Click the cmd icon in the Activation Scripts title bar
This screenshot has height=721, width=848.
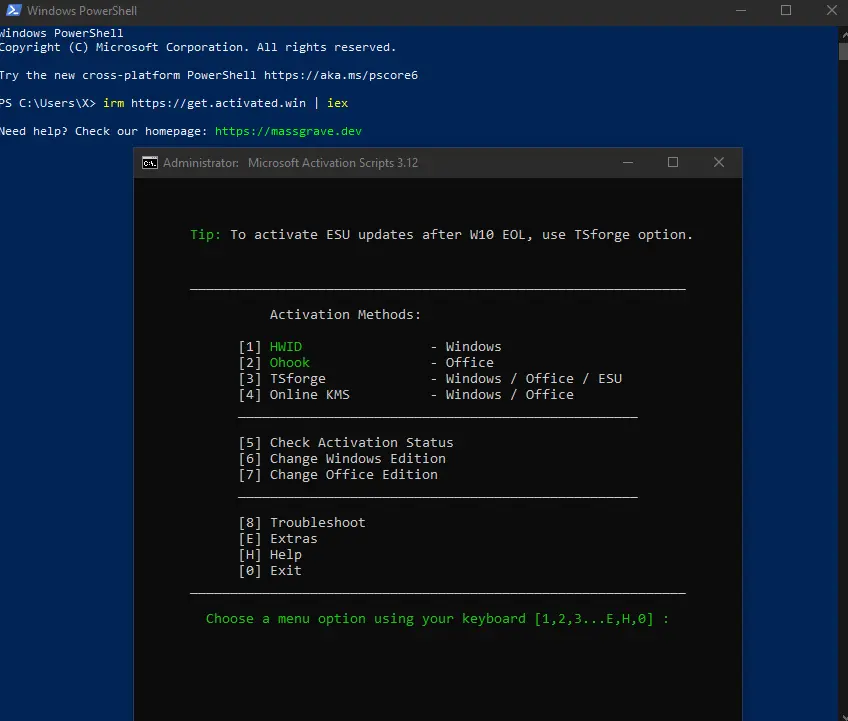click(x=150, y=163)
